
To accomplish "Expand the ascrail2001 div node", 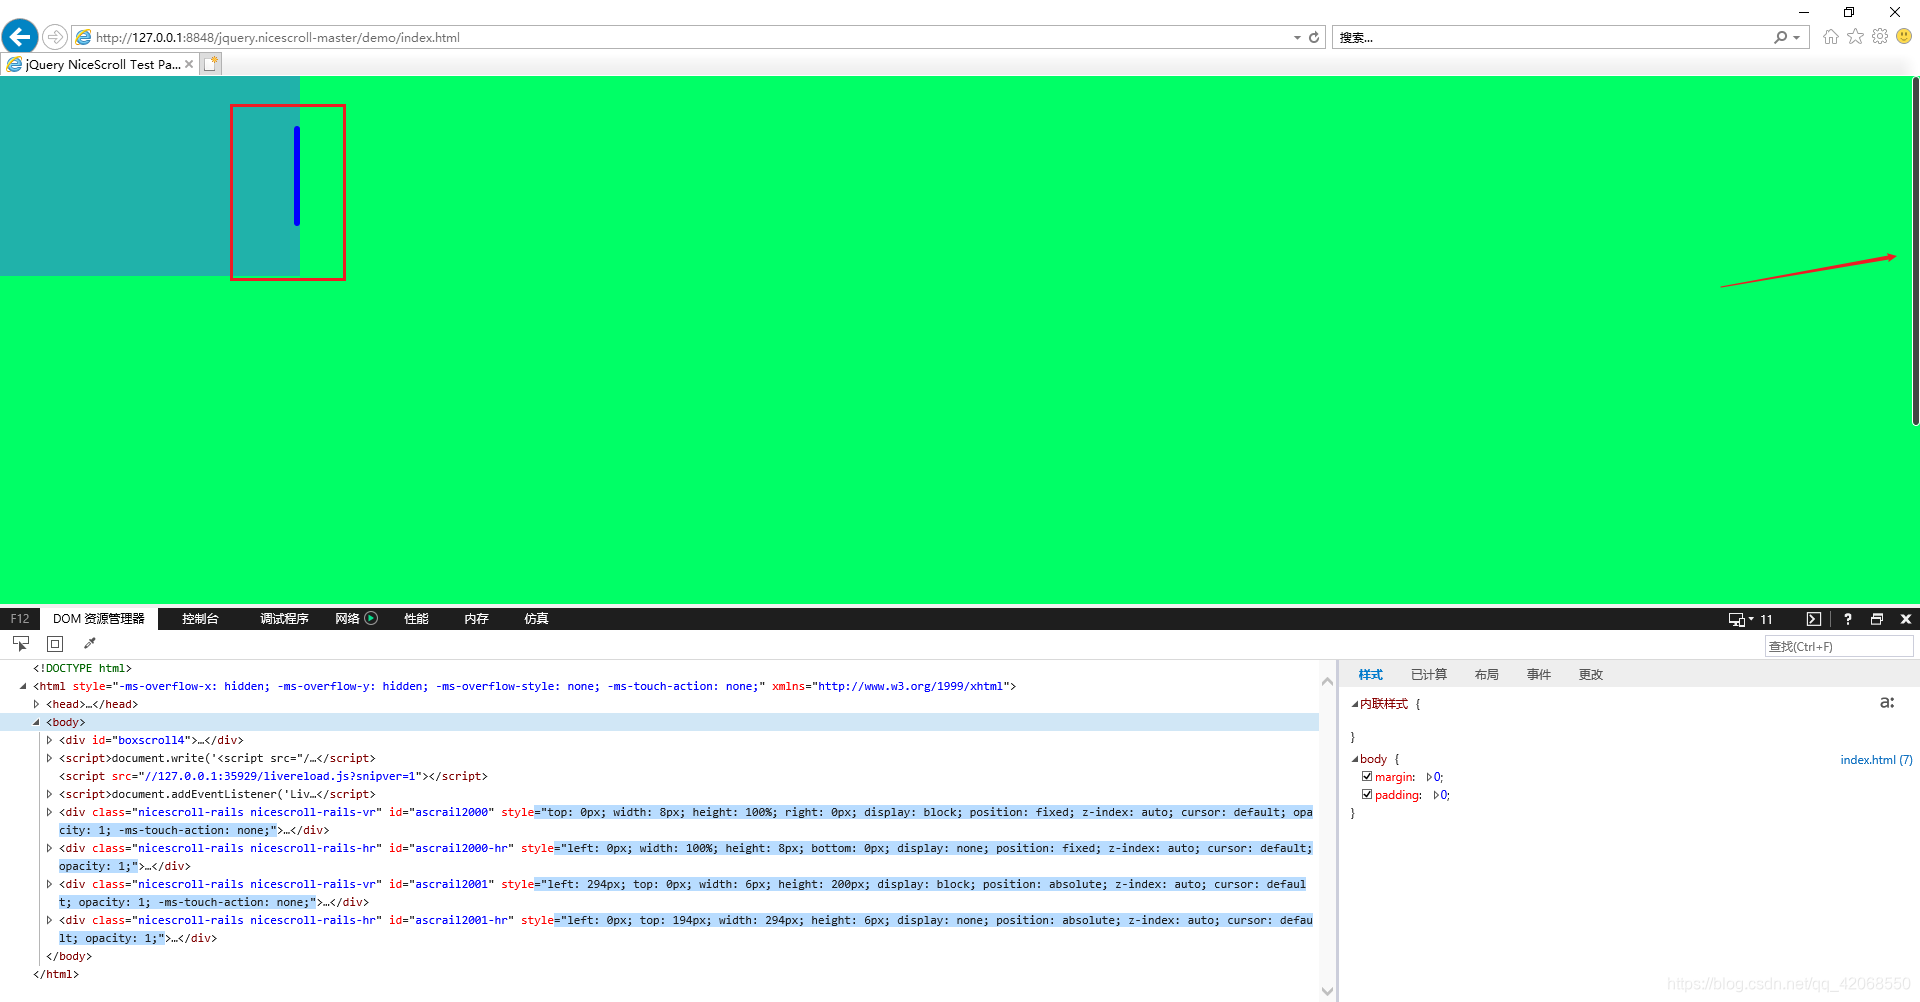I will [x=49, y=884].
